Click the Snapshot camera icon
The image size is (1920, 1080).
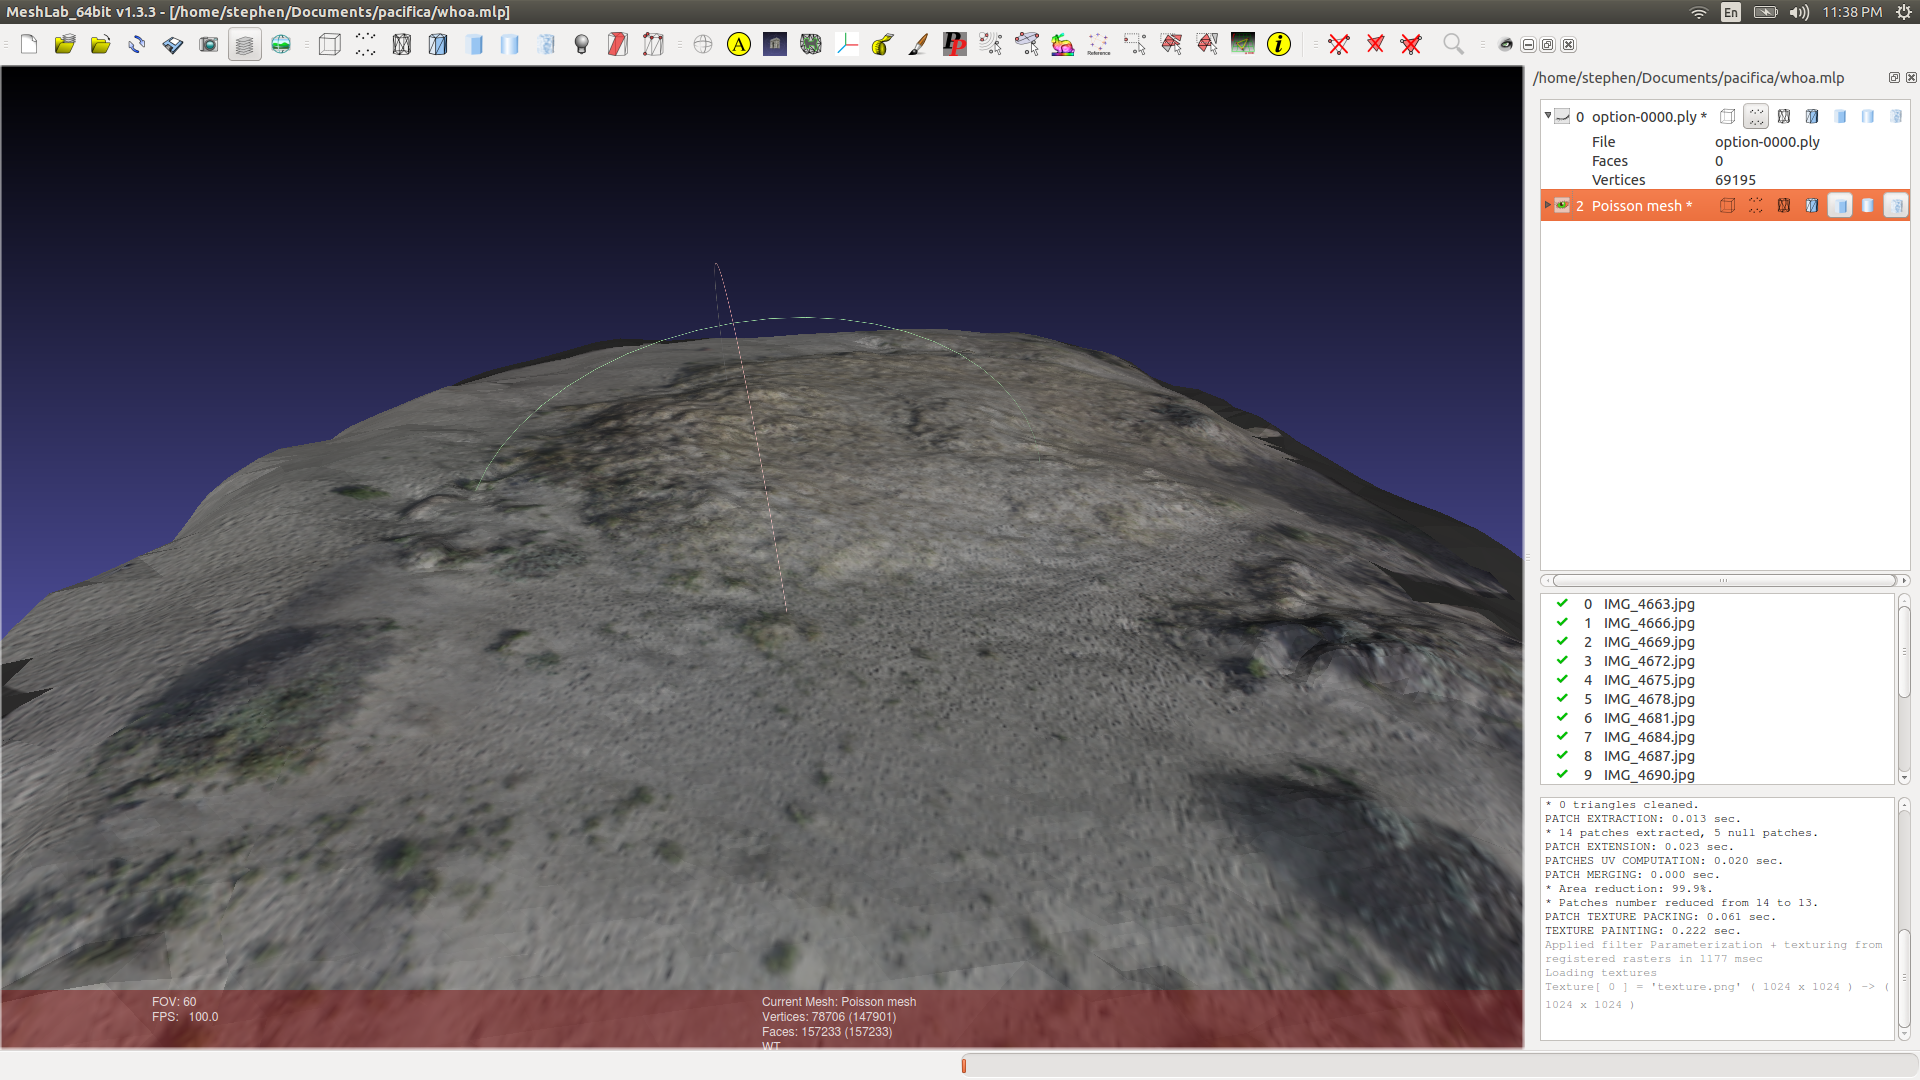[x=208, y=45]
